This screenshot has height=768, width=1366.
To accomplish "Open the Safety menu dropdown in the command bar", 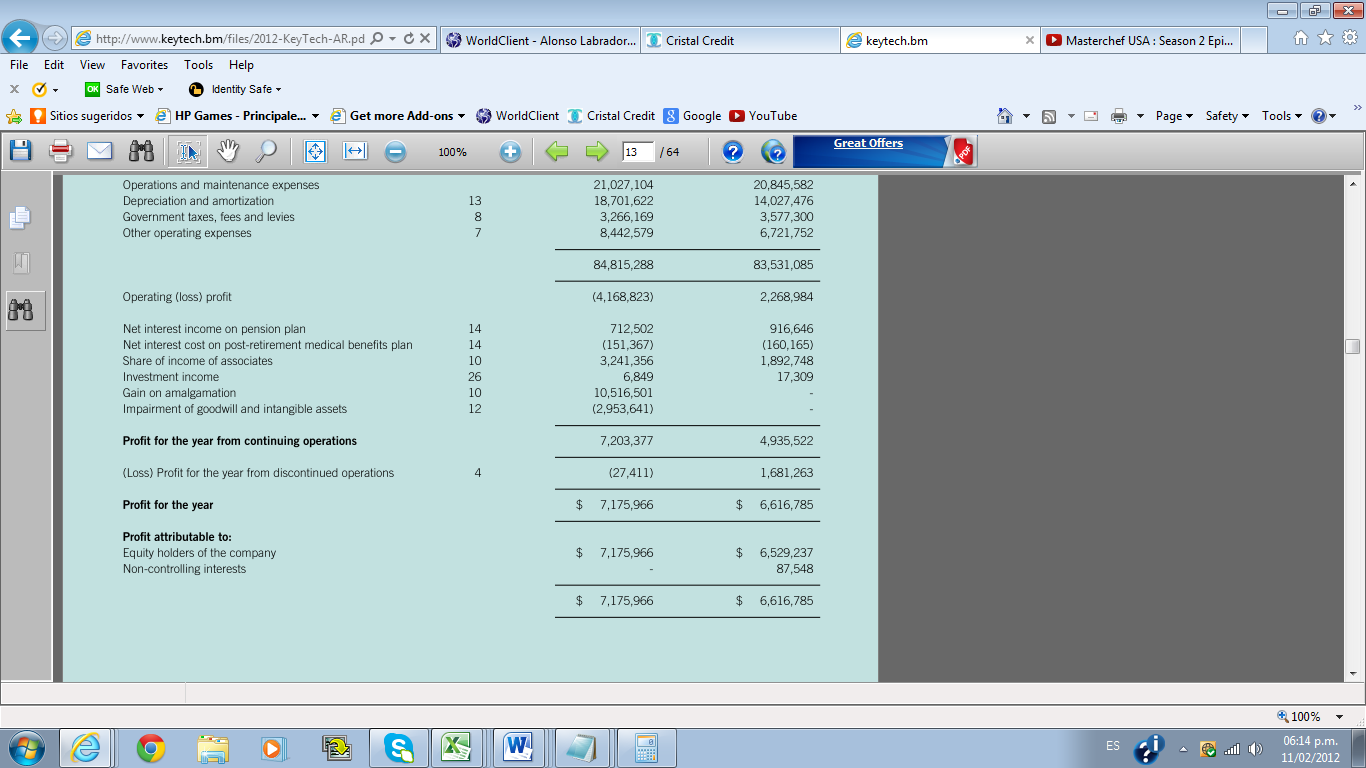I will coord(1227,116).
